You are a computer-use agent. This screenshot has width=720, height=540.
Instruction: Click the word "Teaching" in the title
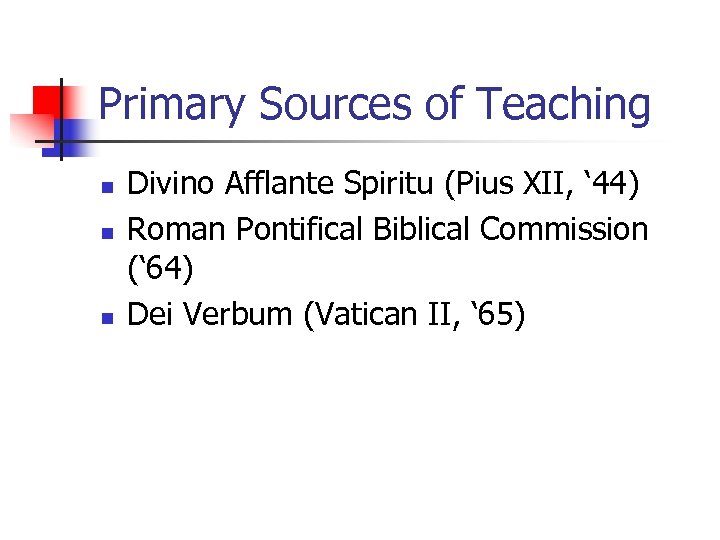coord(563,104)
